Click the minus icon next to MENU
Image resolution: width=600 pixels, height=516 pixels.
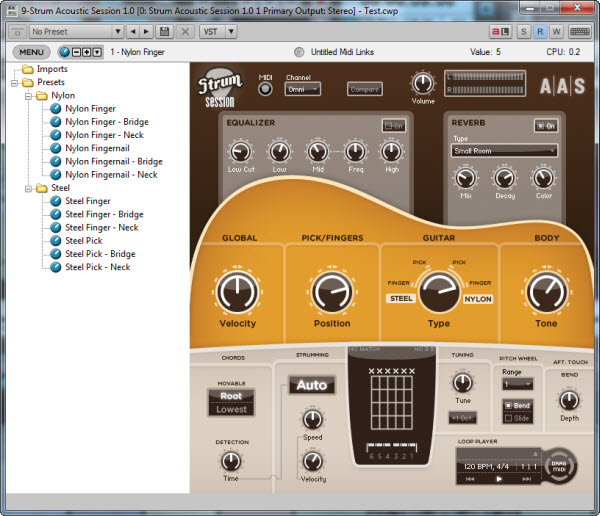pos(77,52)
